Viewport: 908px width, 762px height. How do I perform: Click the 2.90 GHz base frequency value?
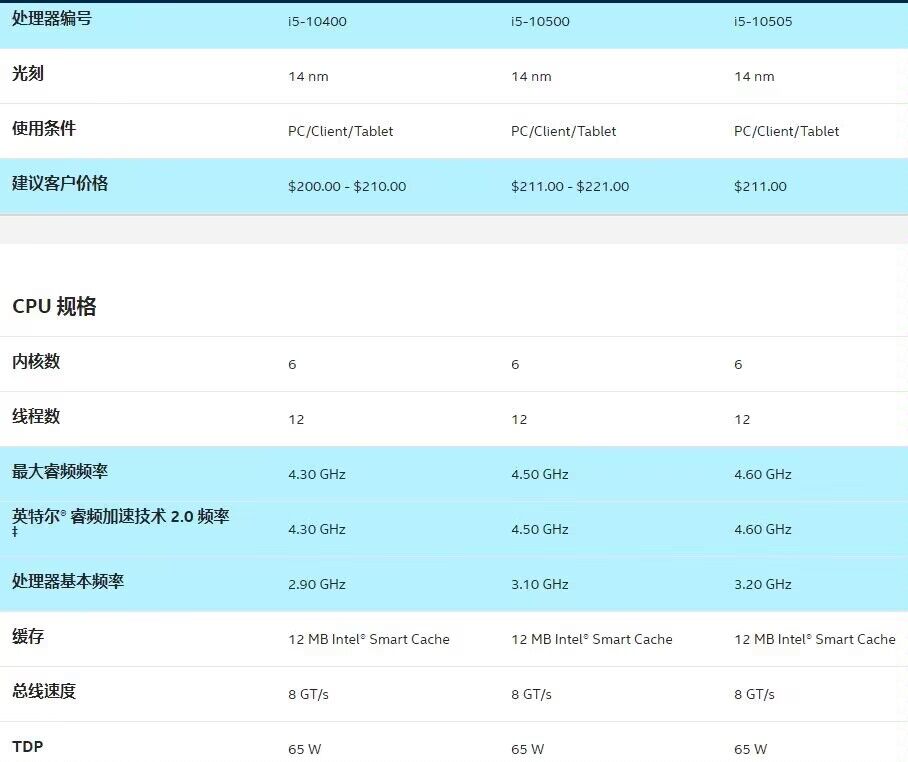coord(317,584)
